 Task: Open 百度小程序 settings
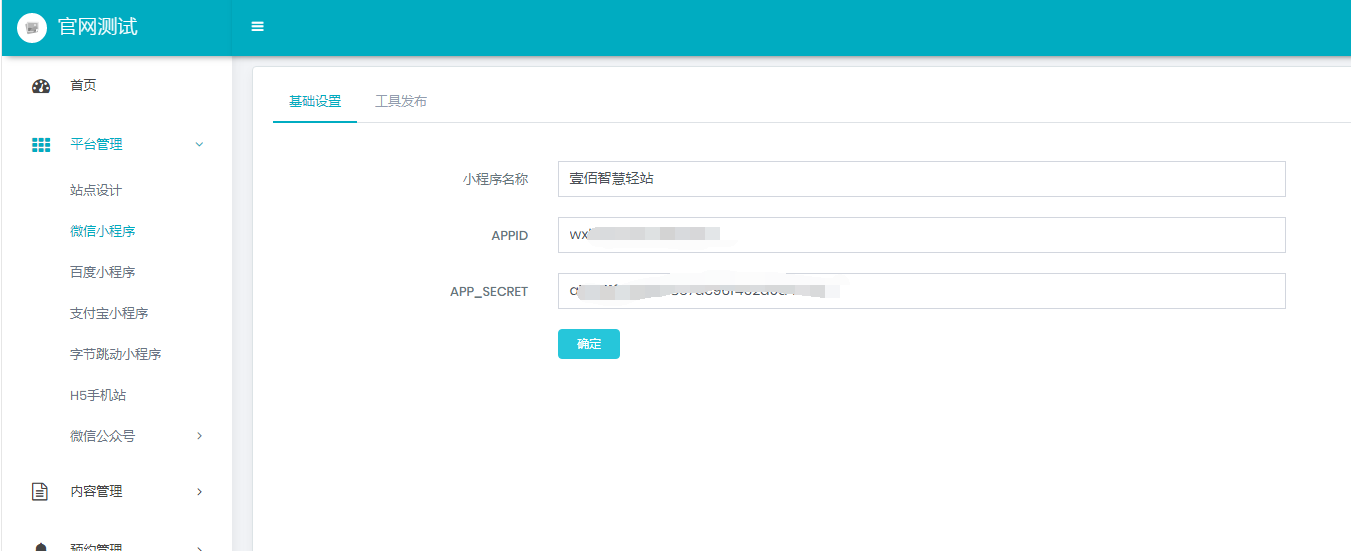pos(102,272)
